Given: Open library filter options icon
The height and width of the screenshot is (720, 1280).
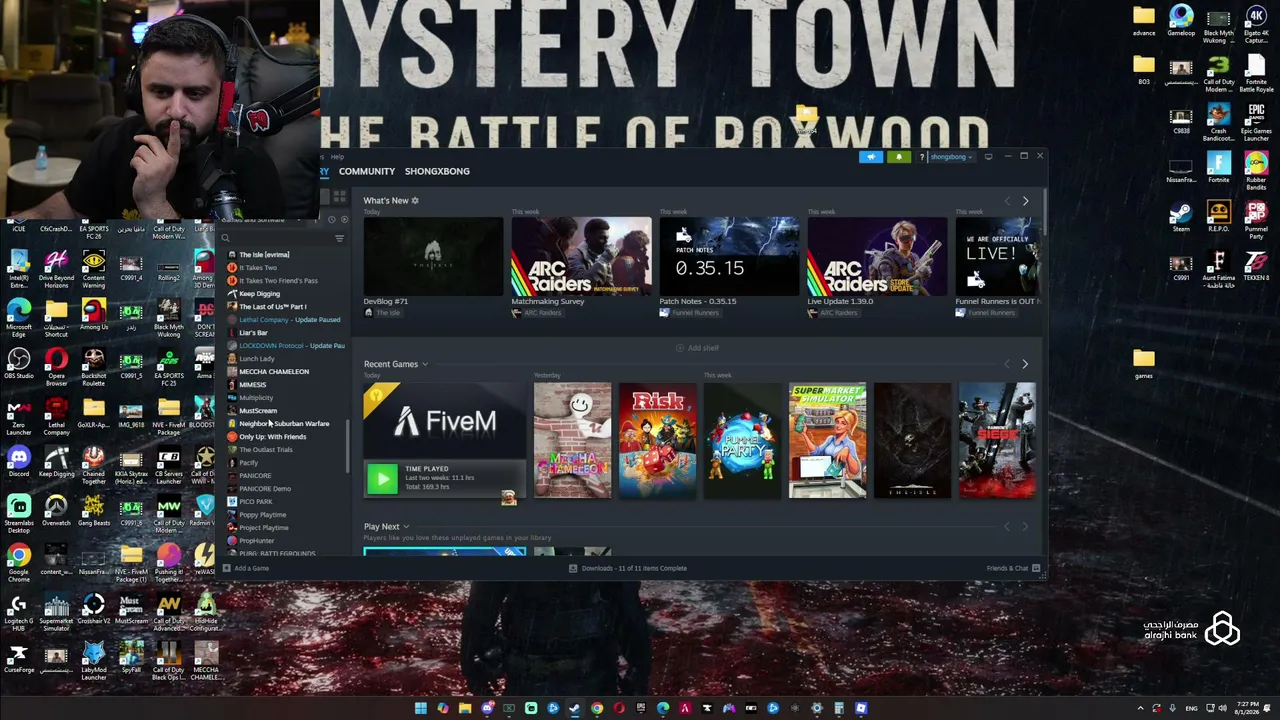Looking at the screenshot, I should point(339,238).
